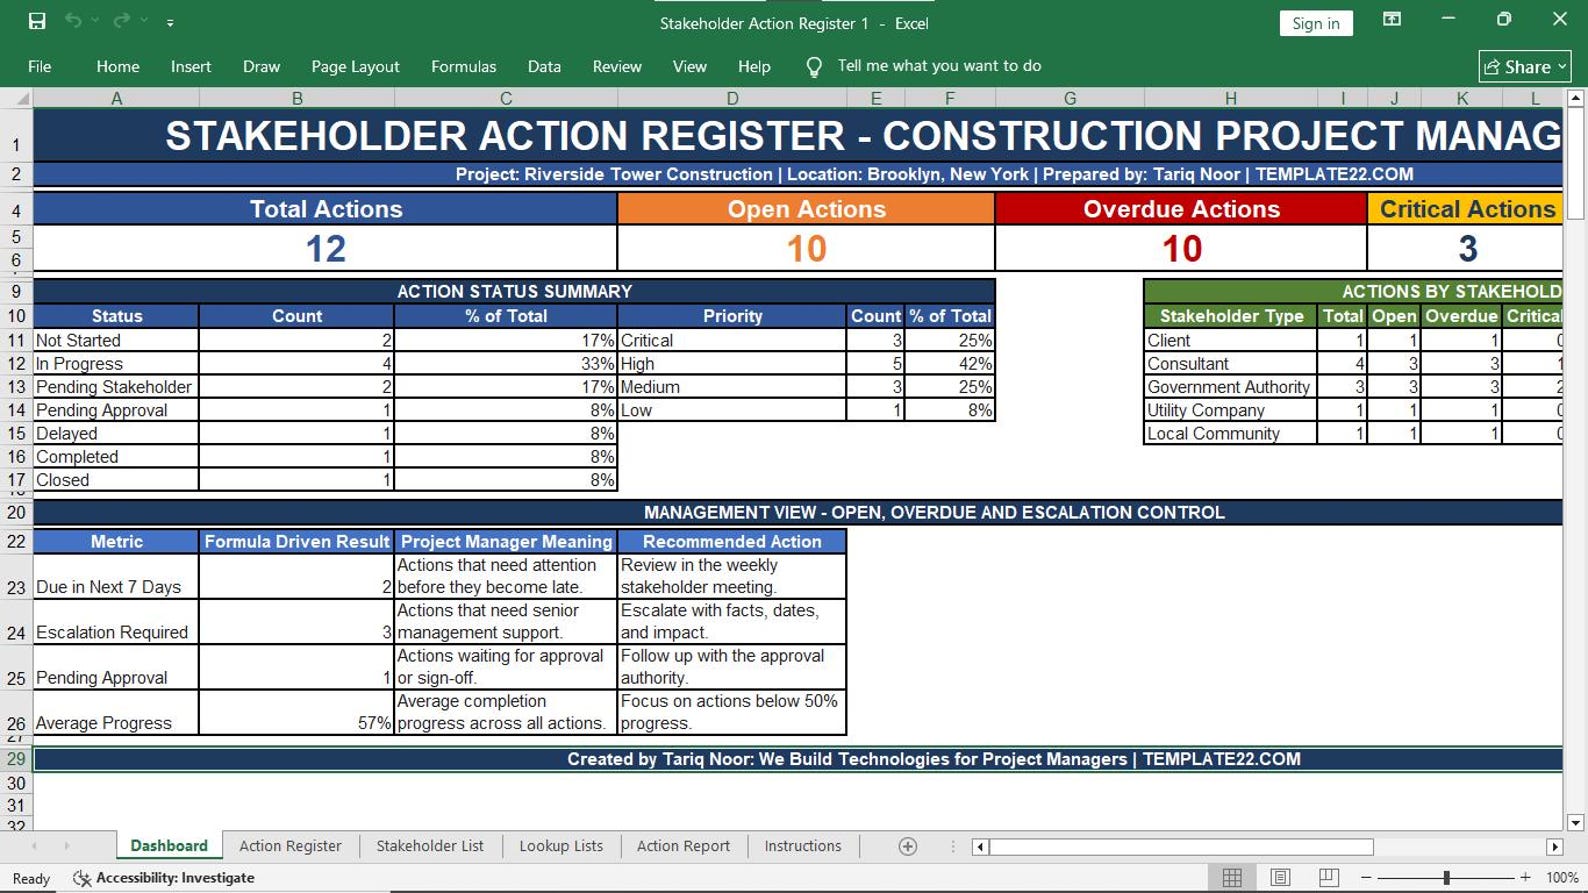Select the Escalation Required metric cell
Screen dimensions: 1588x893
(116, 621)
